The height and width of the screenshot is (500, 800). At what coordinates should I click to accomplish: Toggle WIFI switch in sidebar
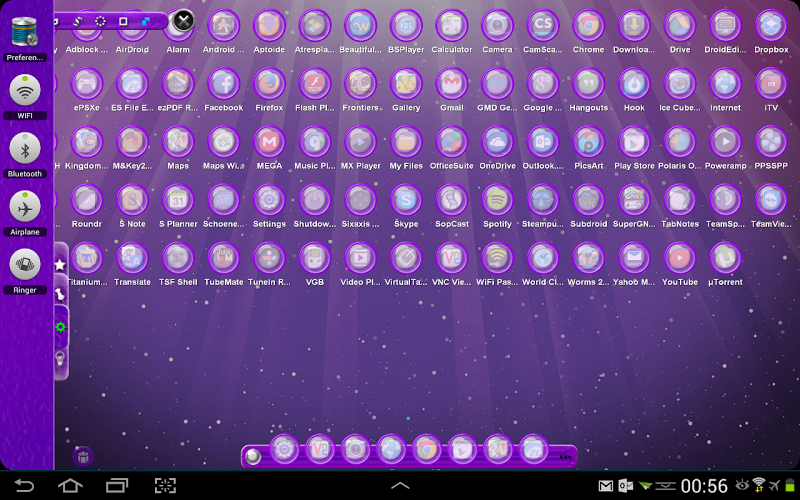coord(24,90)
